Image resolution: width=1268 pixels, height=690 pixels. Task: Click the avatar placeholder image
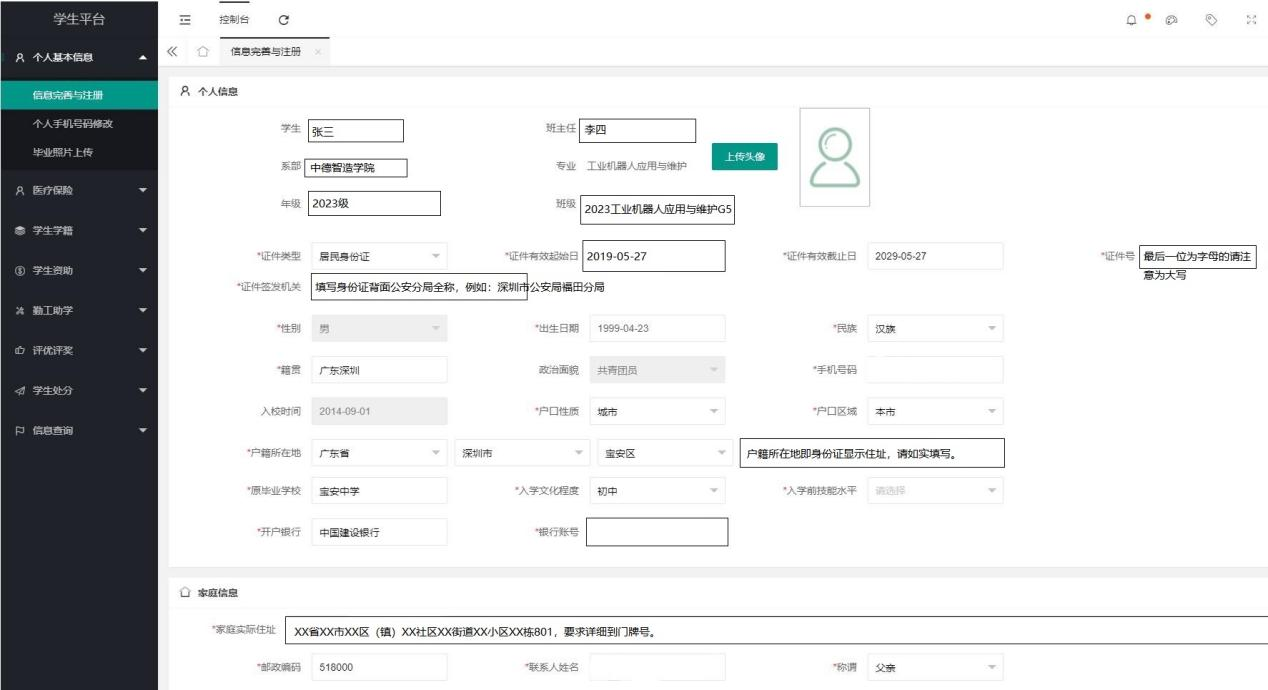tap(833, 157)
